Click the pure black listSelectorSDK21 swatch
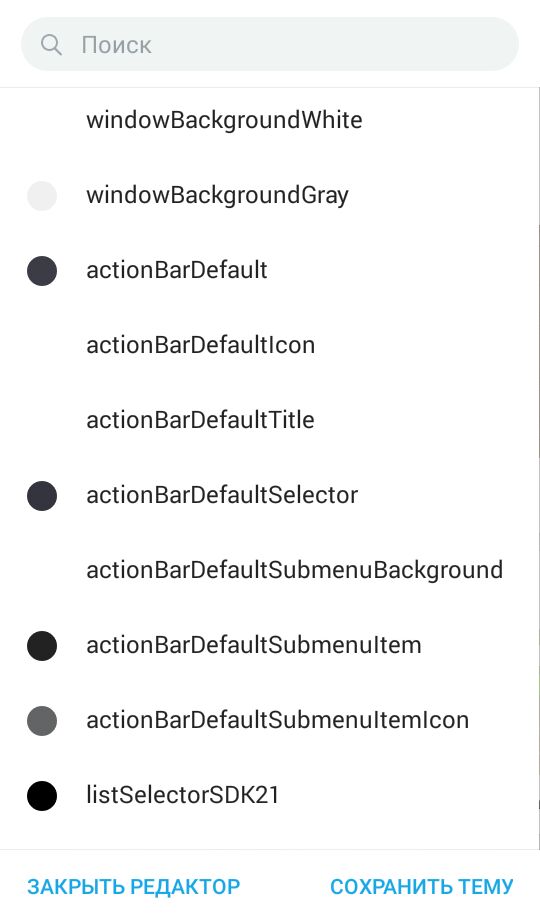 [42, 796]
